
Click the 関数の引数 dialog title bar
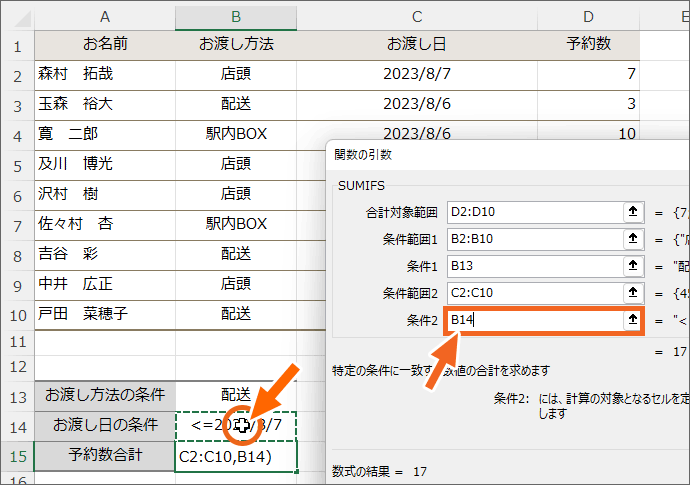[x=508, y=155]
